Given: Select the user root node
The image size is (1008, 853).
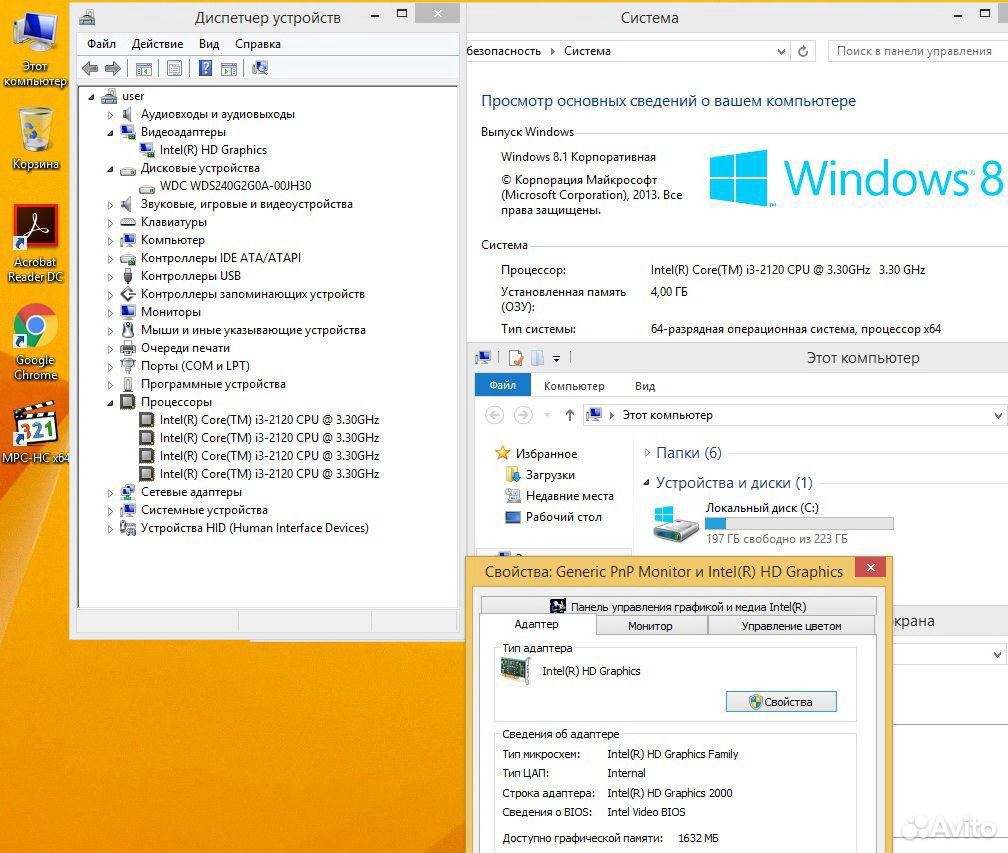Looking at the screenshot, I should [x=133, y=96].
